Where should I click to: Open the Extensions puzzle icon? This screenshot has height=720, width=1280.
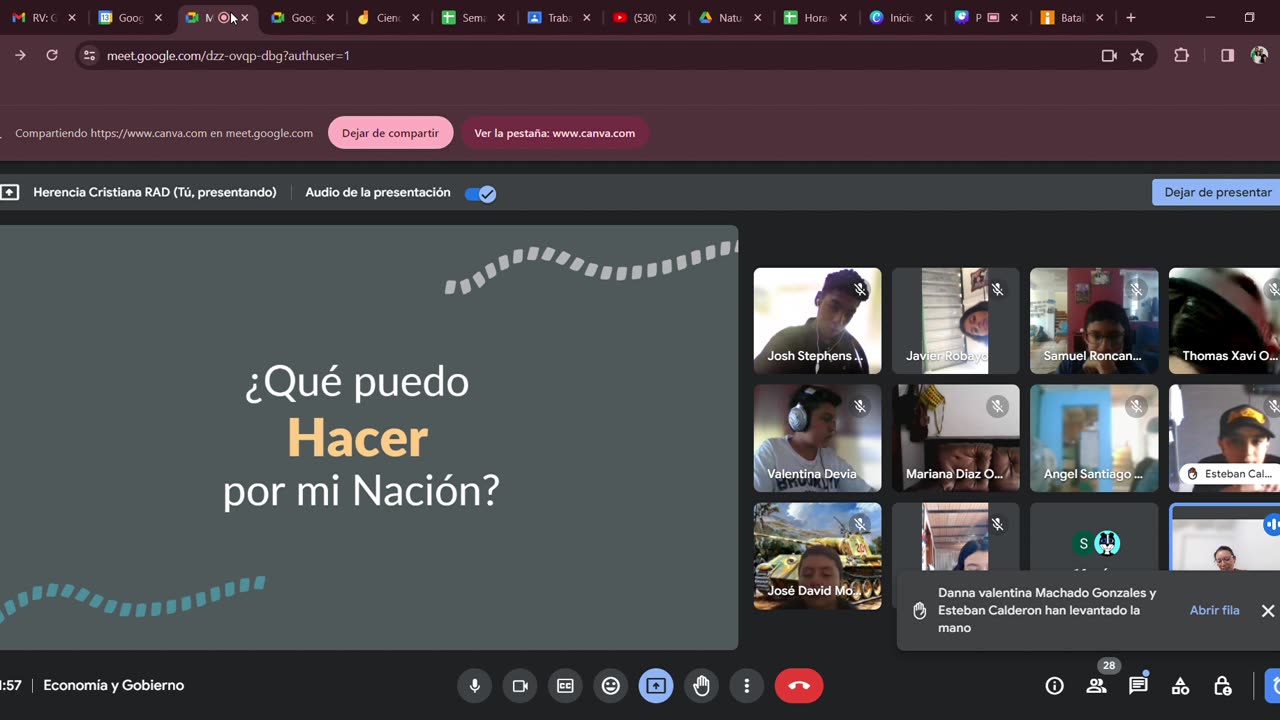tap(1181, 56)
